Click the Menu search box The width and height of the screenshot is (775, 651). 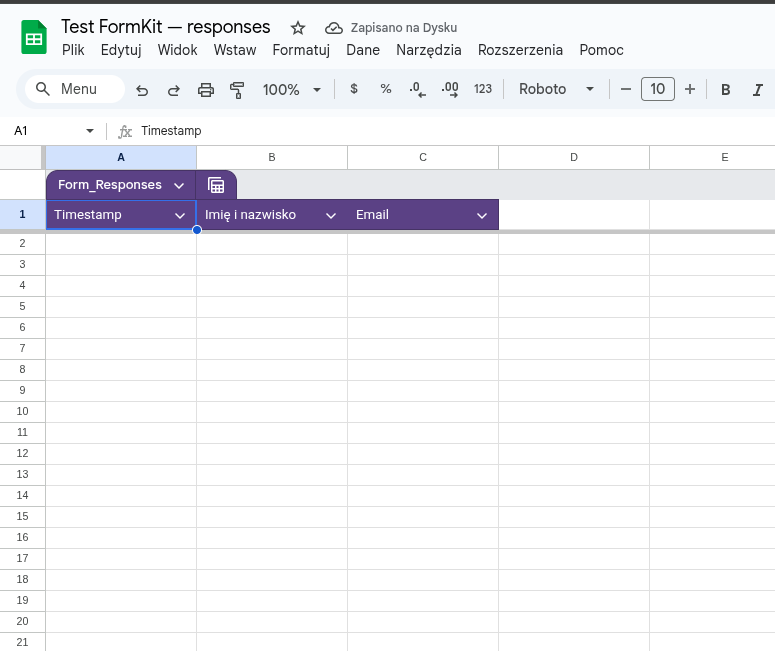pyautogui.click(x=76, y=89)
